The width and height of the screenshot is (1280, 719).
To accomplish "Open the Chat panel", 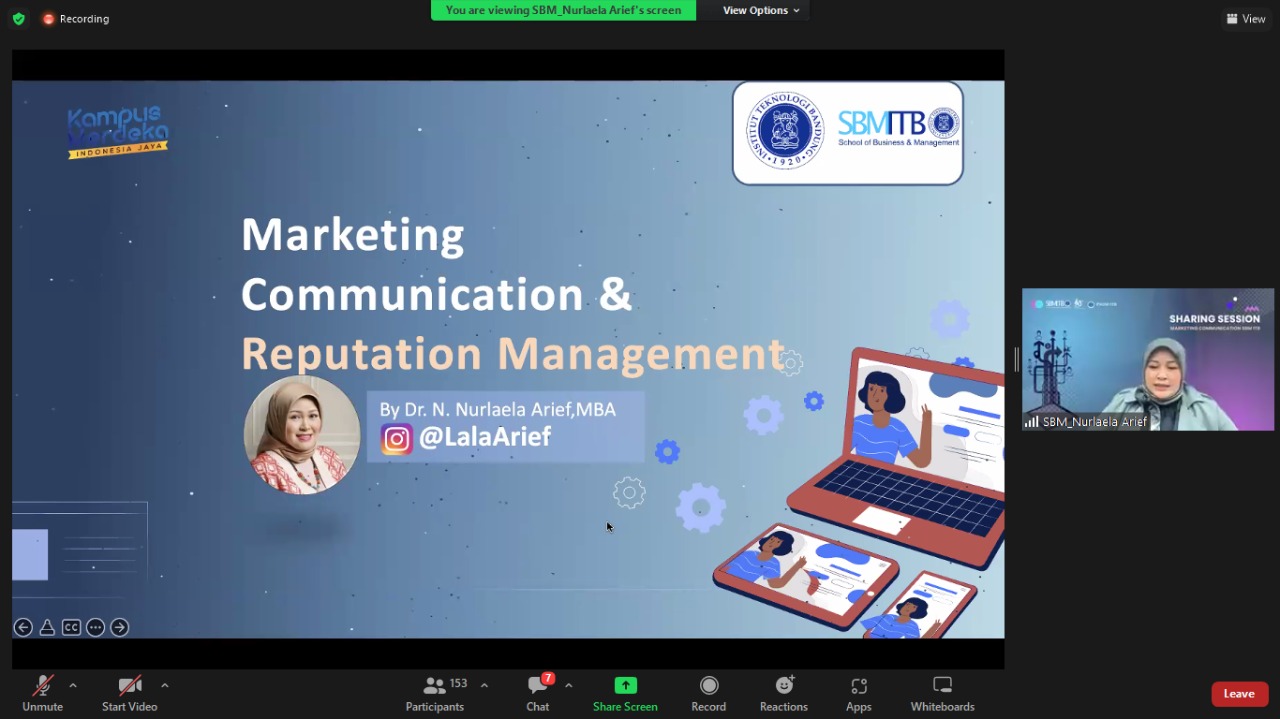I will tap(538, 694).
